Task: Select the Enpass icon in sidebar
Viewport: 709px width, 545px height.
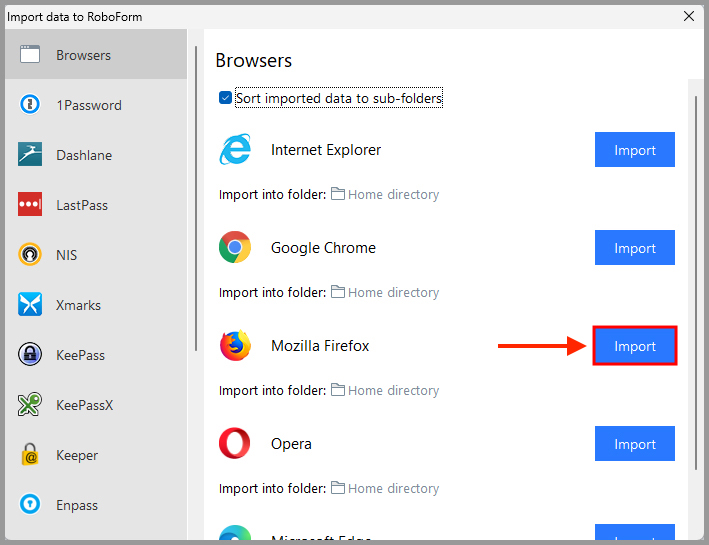Action: point(30,505)
